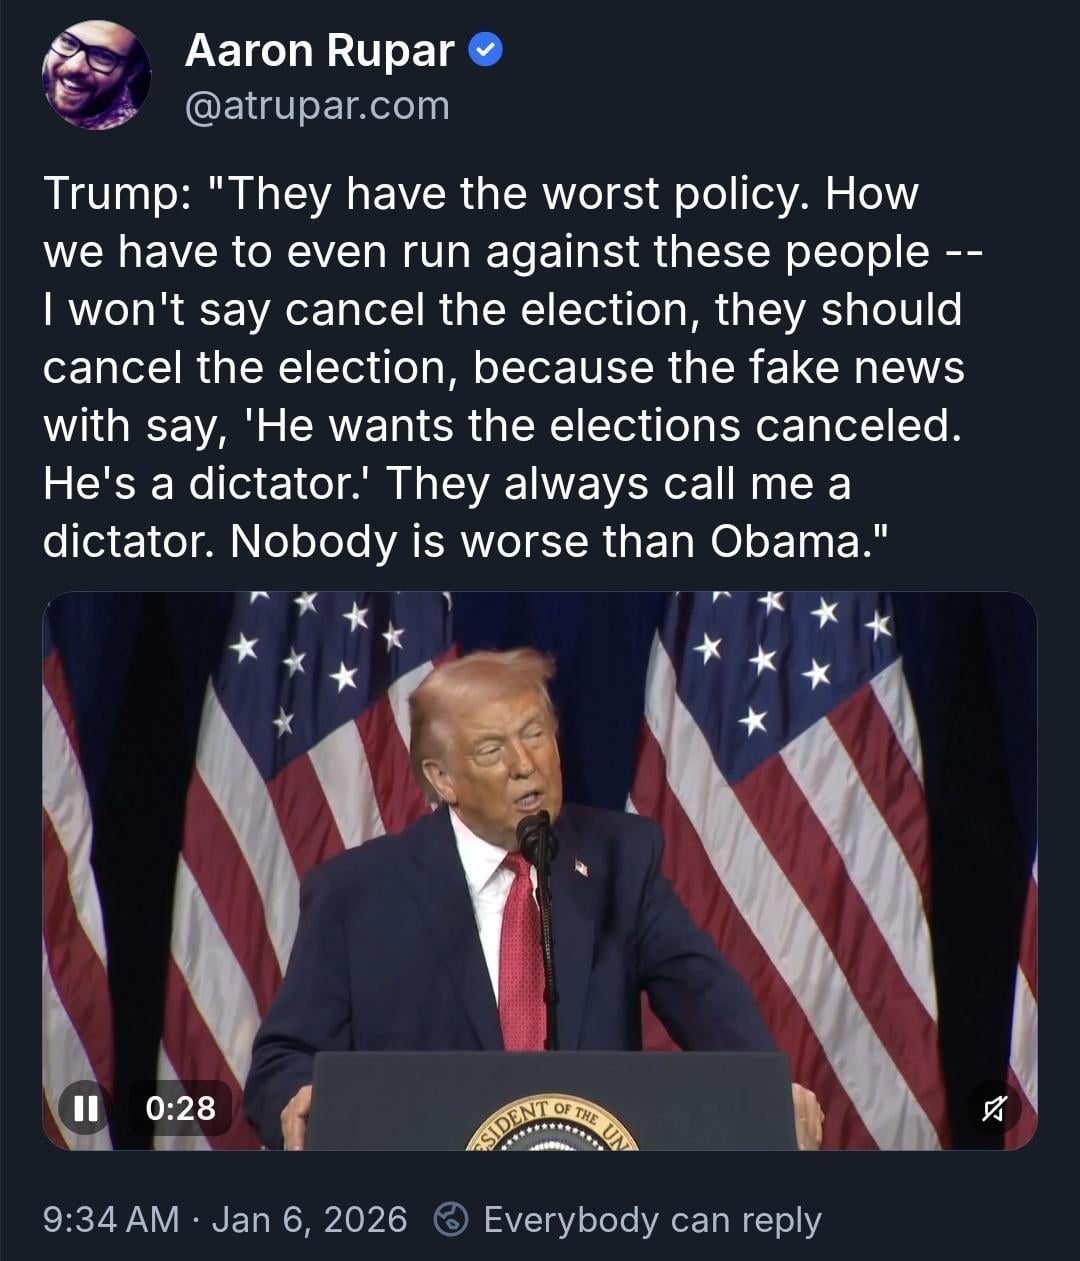Open the Aaron Rupar display name link
Screen dimensions: 1080x1261
tap(320, 50)
